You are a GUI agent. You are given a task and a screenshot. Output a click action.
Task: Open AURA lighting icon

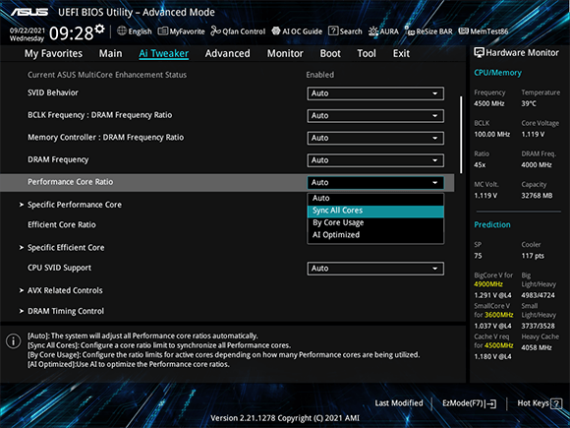coord(373,31)
